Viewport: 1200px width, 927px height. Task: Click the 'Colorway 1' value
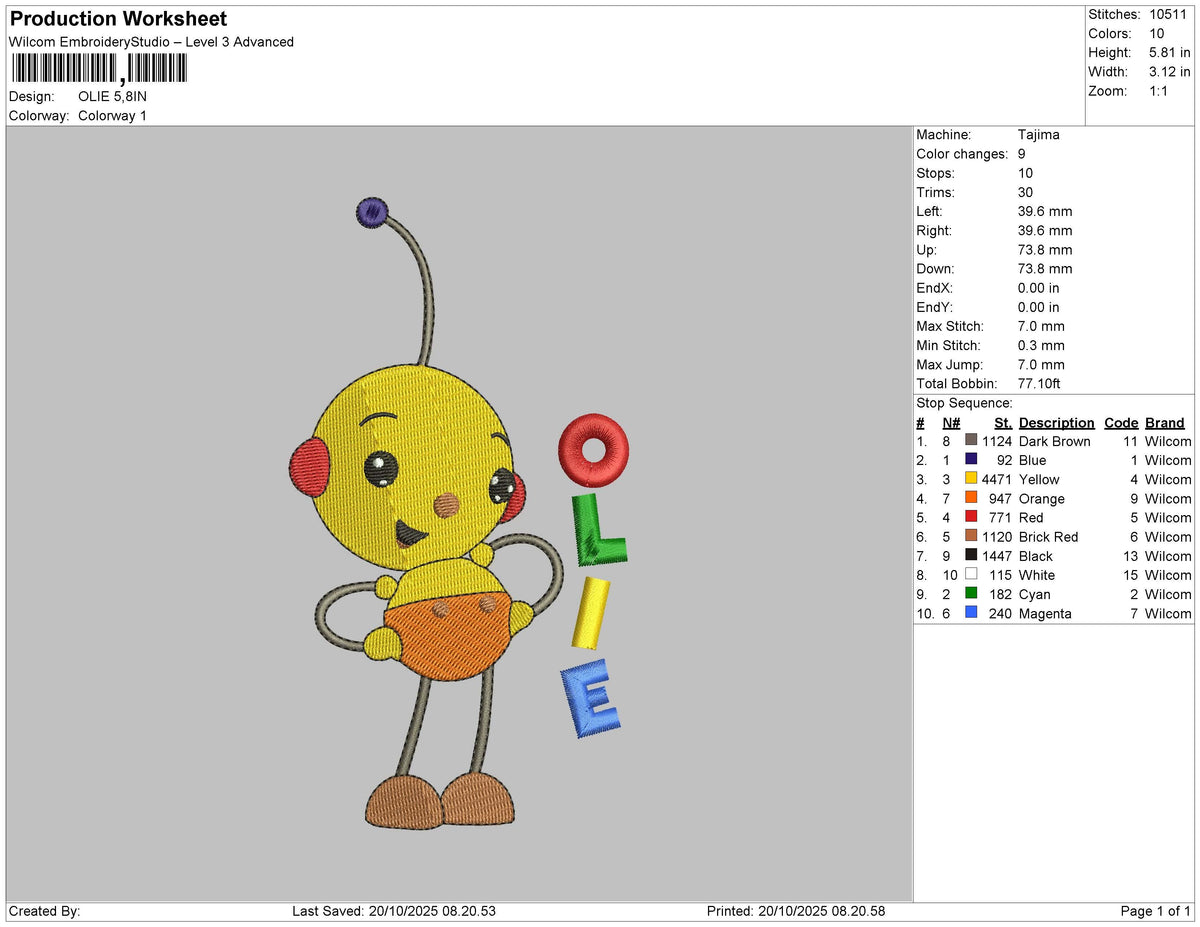click(x=112, y=116)
